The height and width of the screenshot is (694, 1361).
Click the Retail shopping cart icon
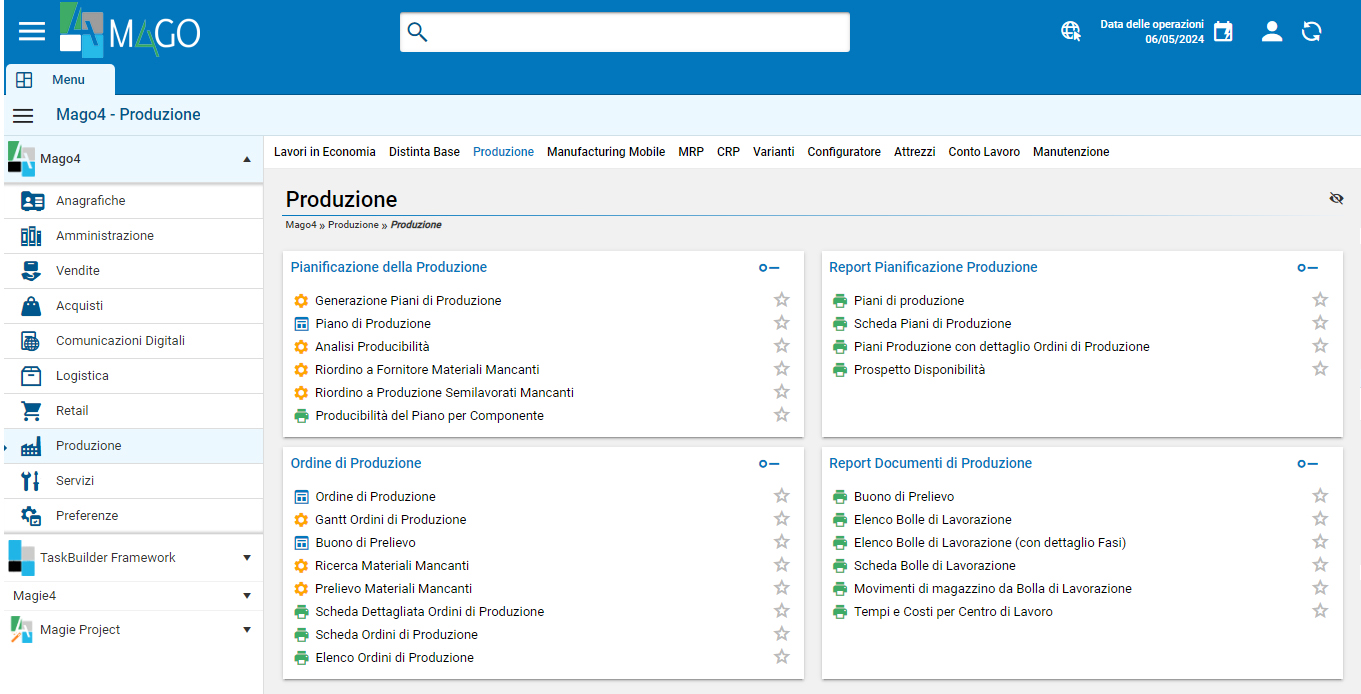[x=31, y=411]
